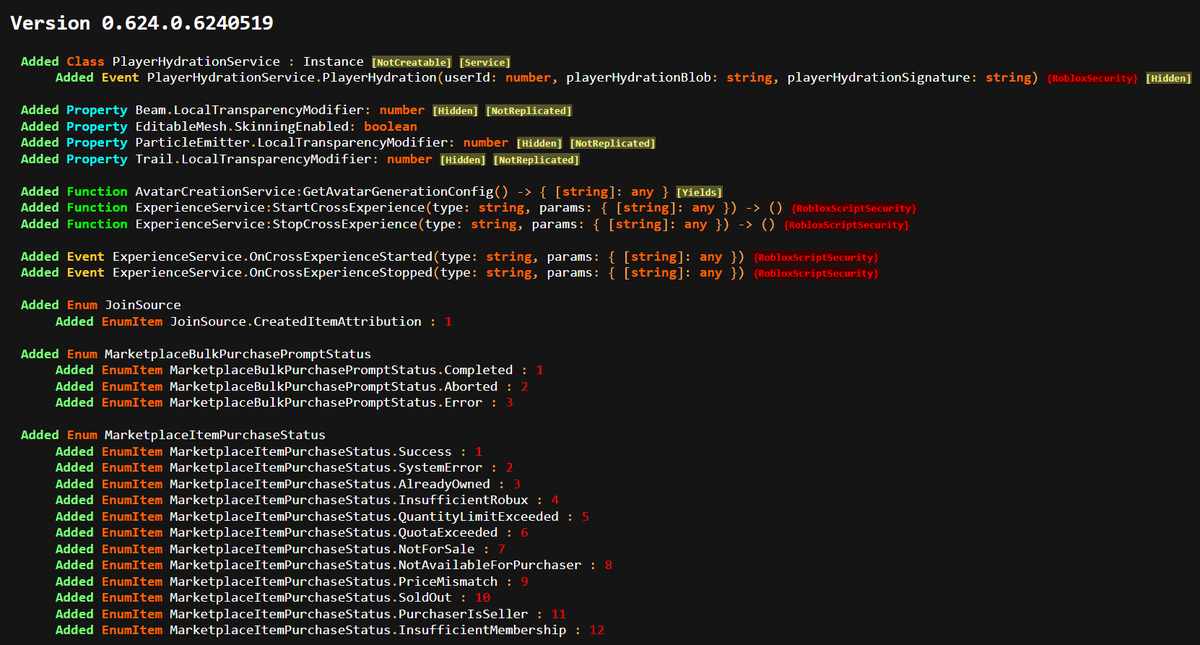Viewport: 1200px width, 645px height.
Task: Click the Yields tag on GetAvatarGenerationConfig
Action: tap(700, 192)
